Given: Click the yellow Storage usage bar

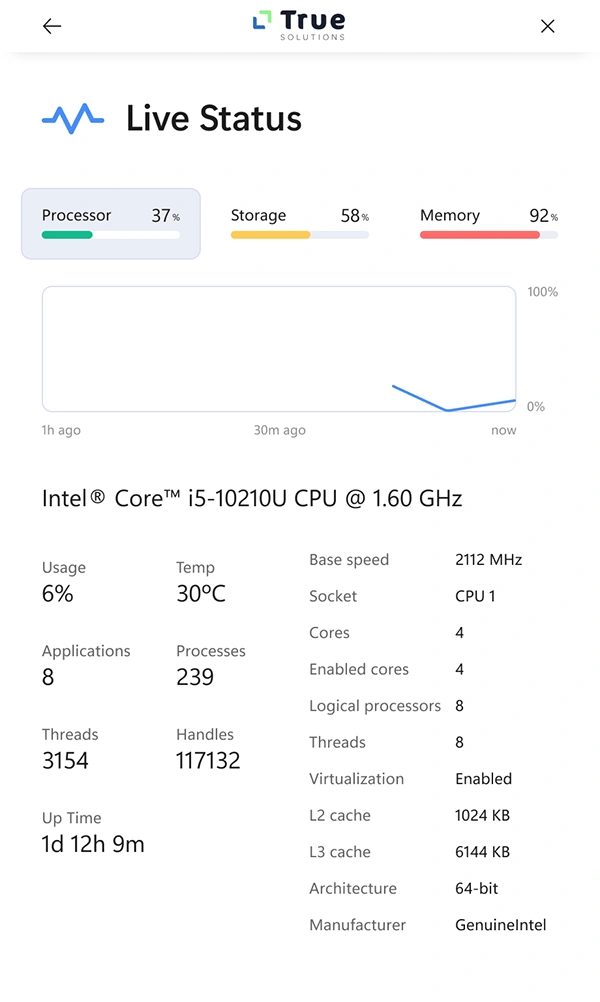Looking at the screenshot, I should 270,235.
